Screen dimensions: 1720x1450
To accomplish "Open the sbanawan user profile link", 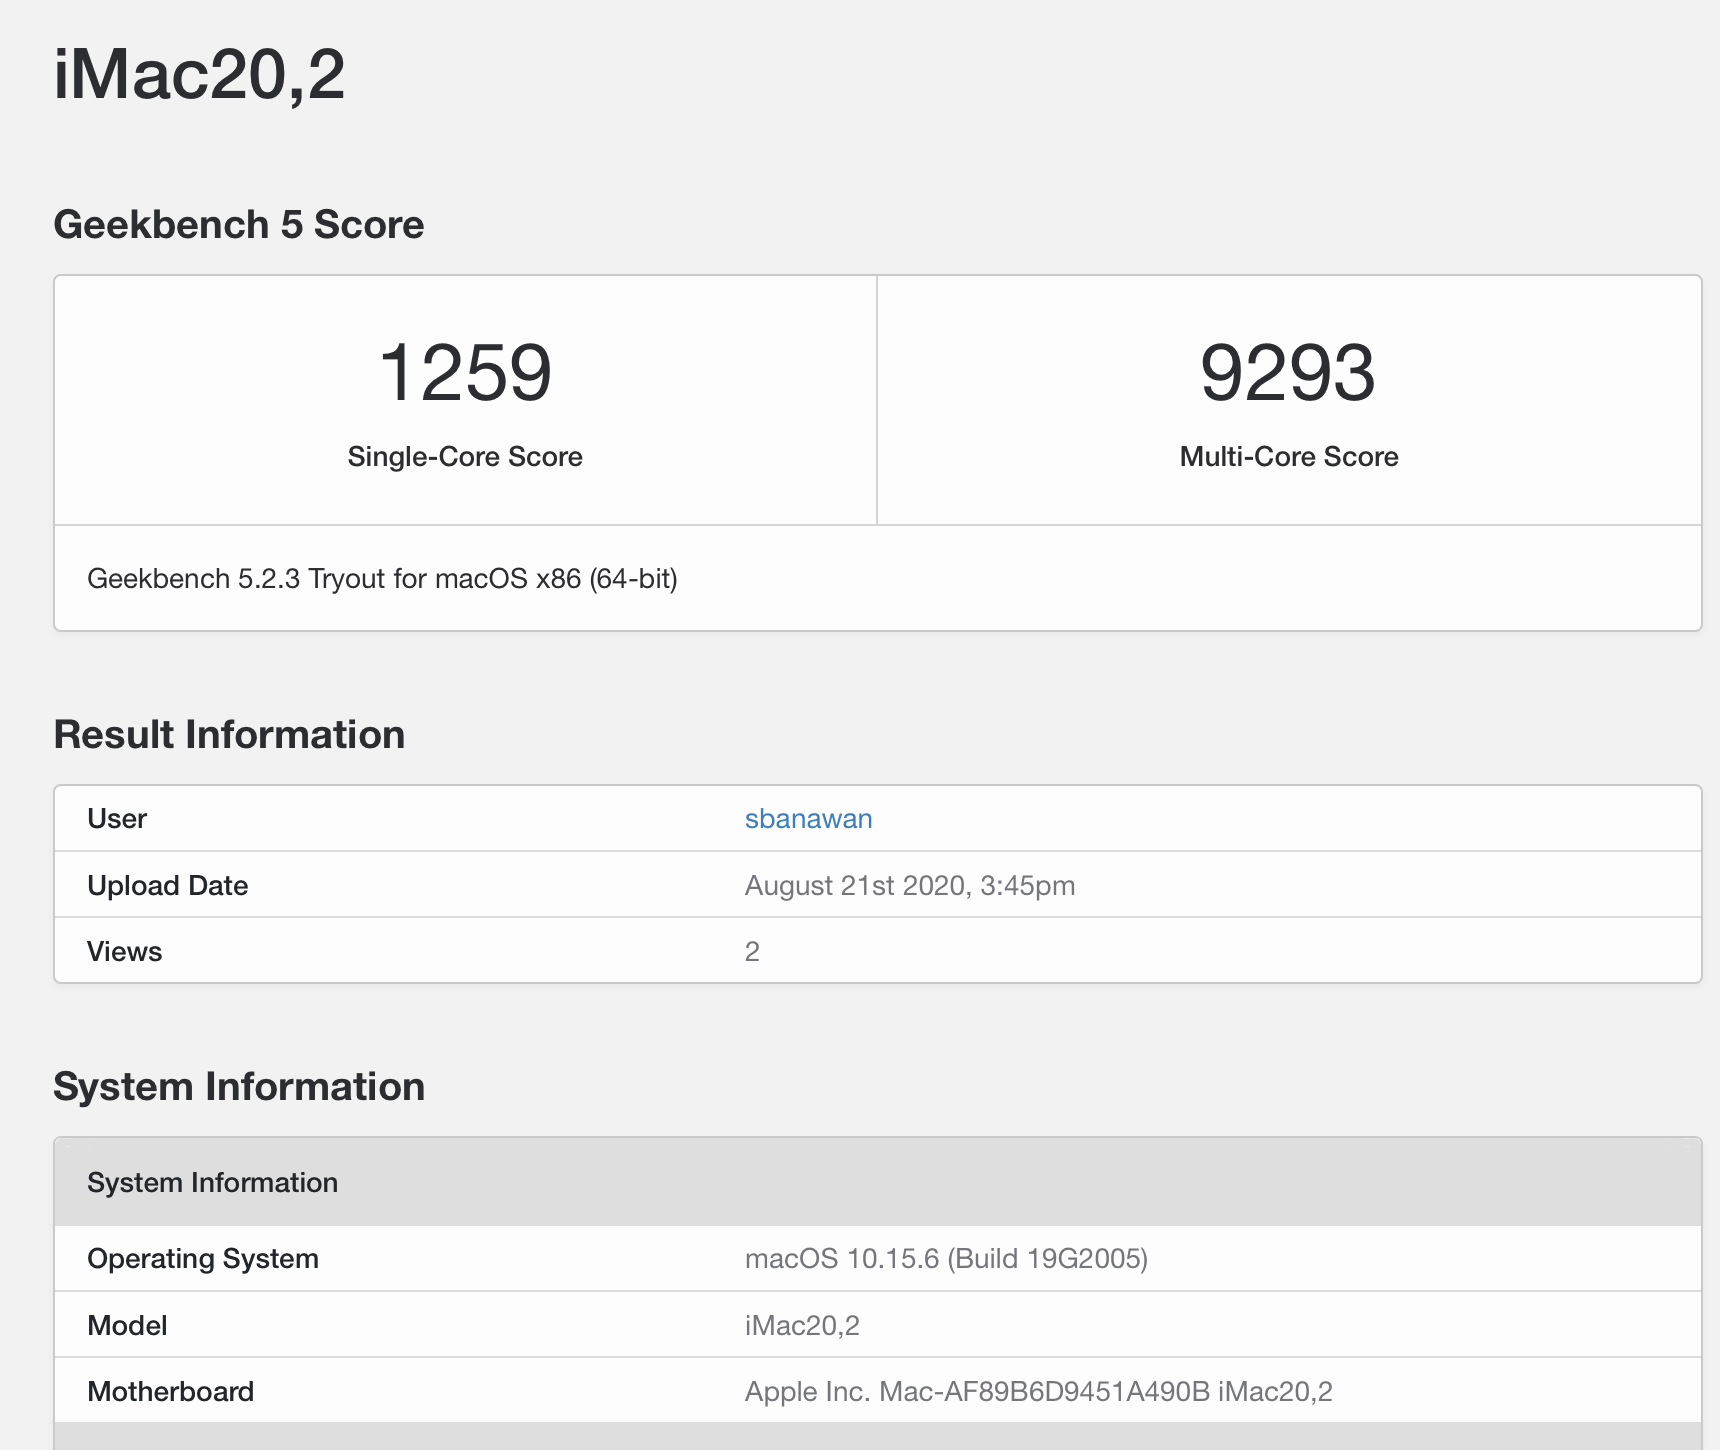I will pos(808,819).
